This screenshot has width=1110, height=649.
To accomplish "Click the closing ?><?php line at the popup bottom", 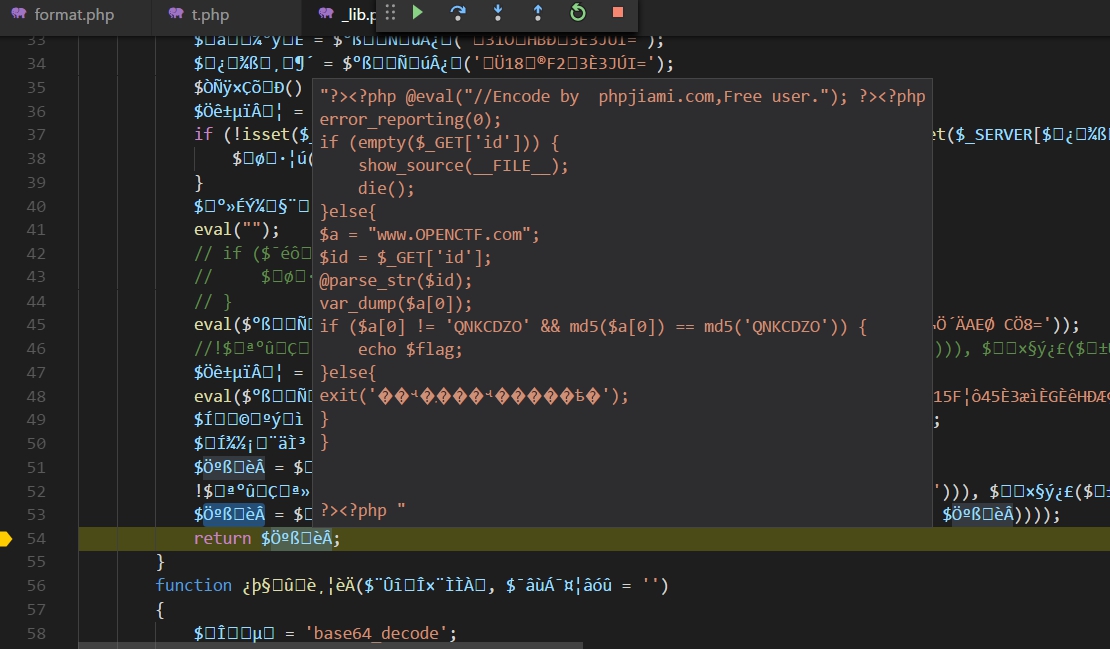I will pyautogui.click(x=362, y=510).
